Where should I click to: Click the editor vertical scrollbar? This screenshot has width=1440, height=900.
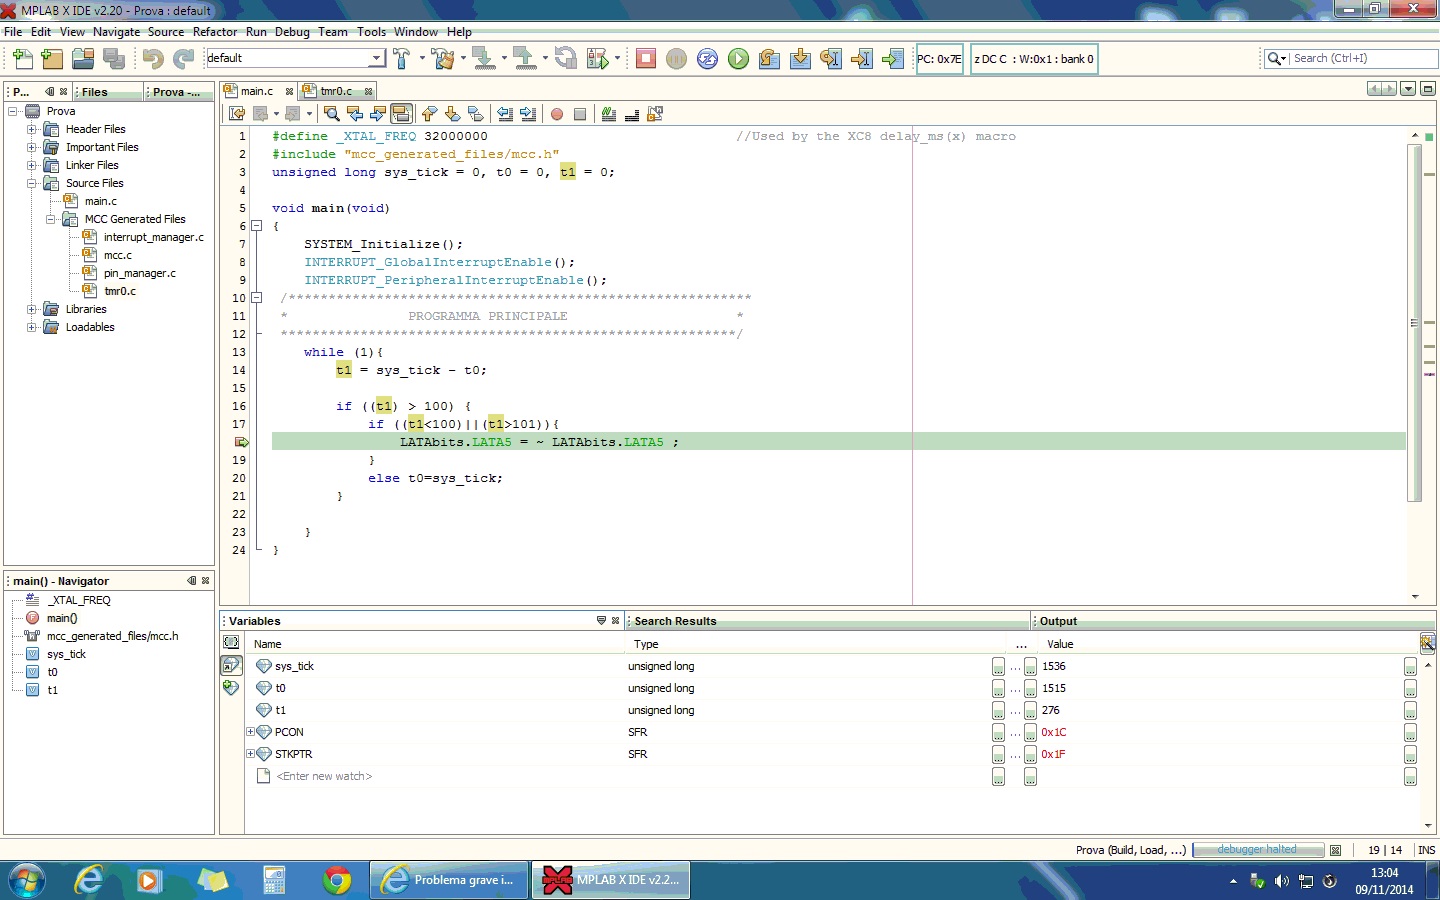[1414, 320]
